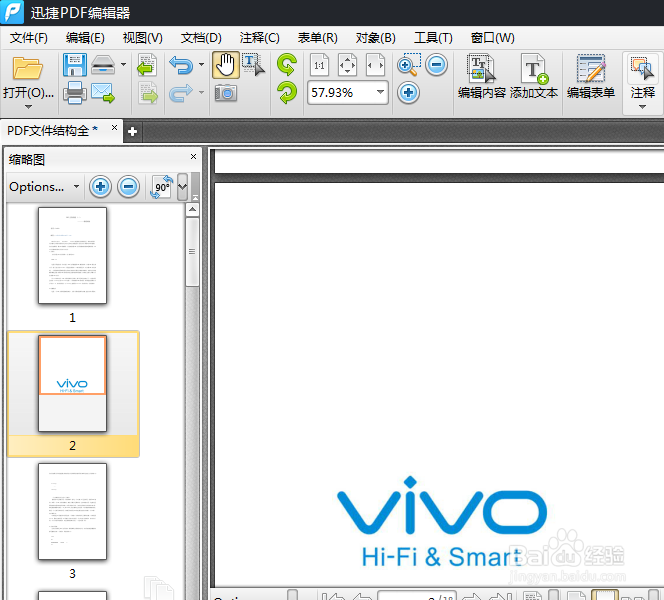The image size is (664, 600).
Task: Click the snapshot camera tool
Action: (226, 93)
